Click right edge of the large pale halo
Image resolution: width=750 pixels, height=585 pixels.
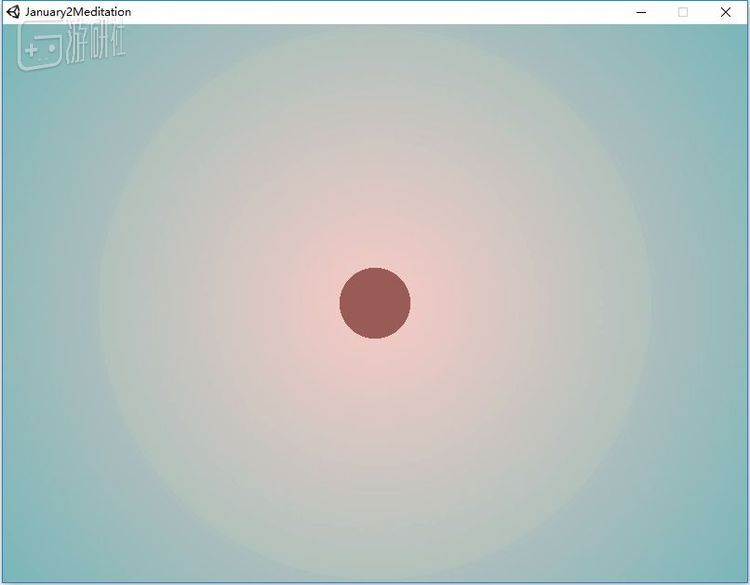(x=650, y=305)
